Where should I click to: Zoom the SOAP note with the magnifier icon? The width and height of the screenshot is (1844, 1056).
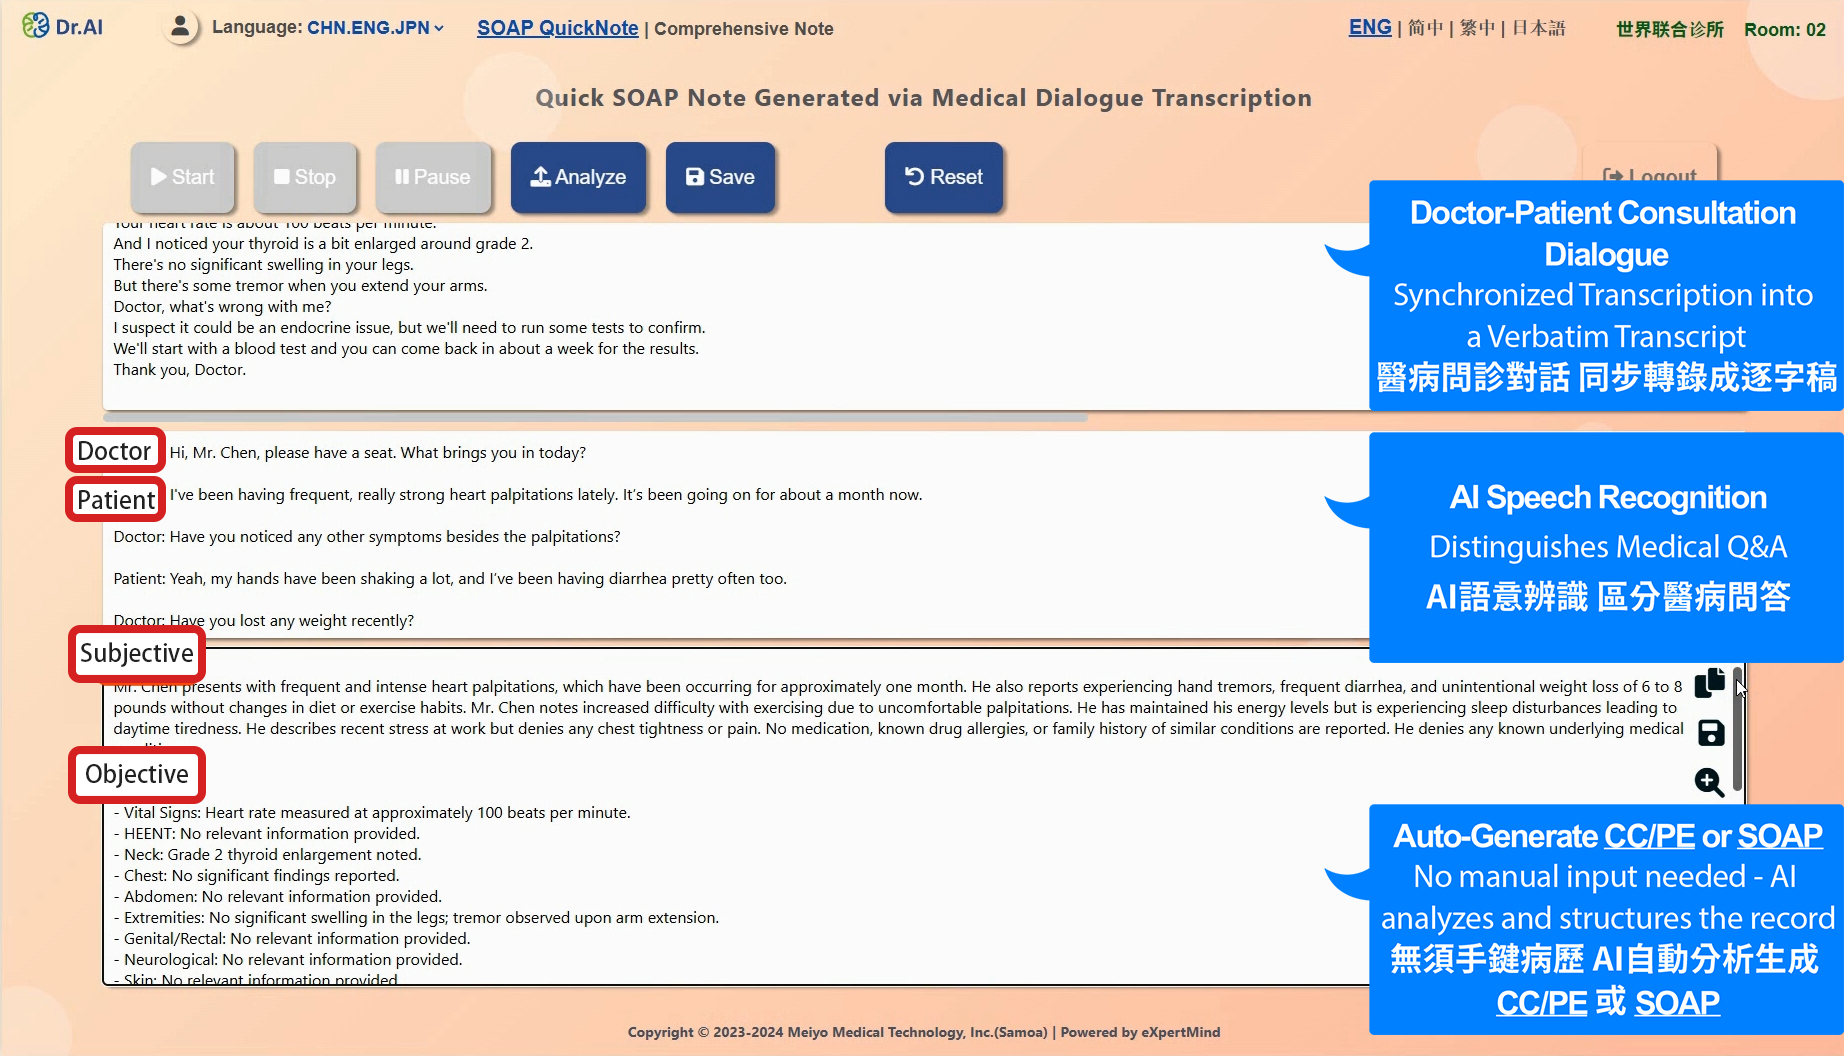[x=1709, y=782]
